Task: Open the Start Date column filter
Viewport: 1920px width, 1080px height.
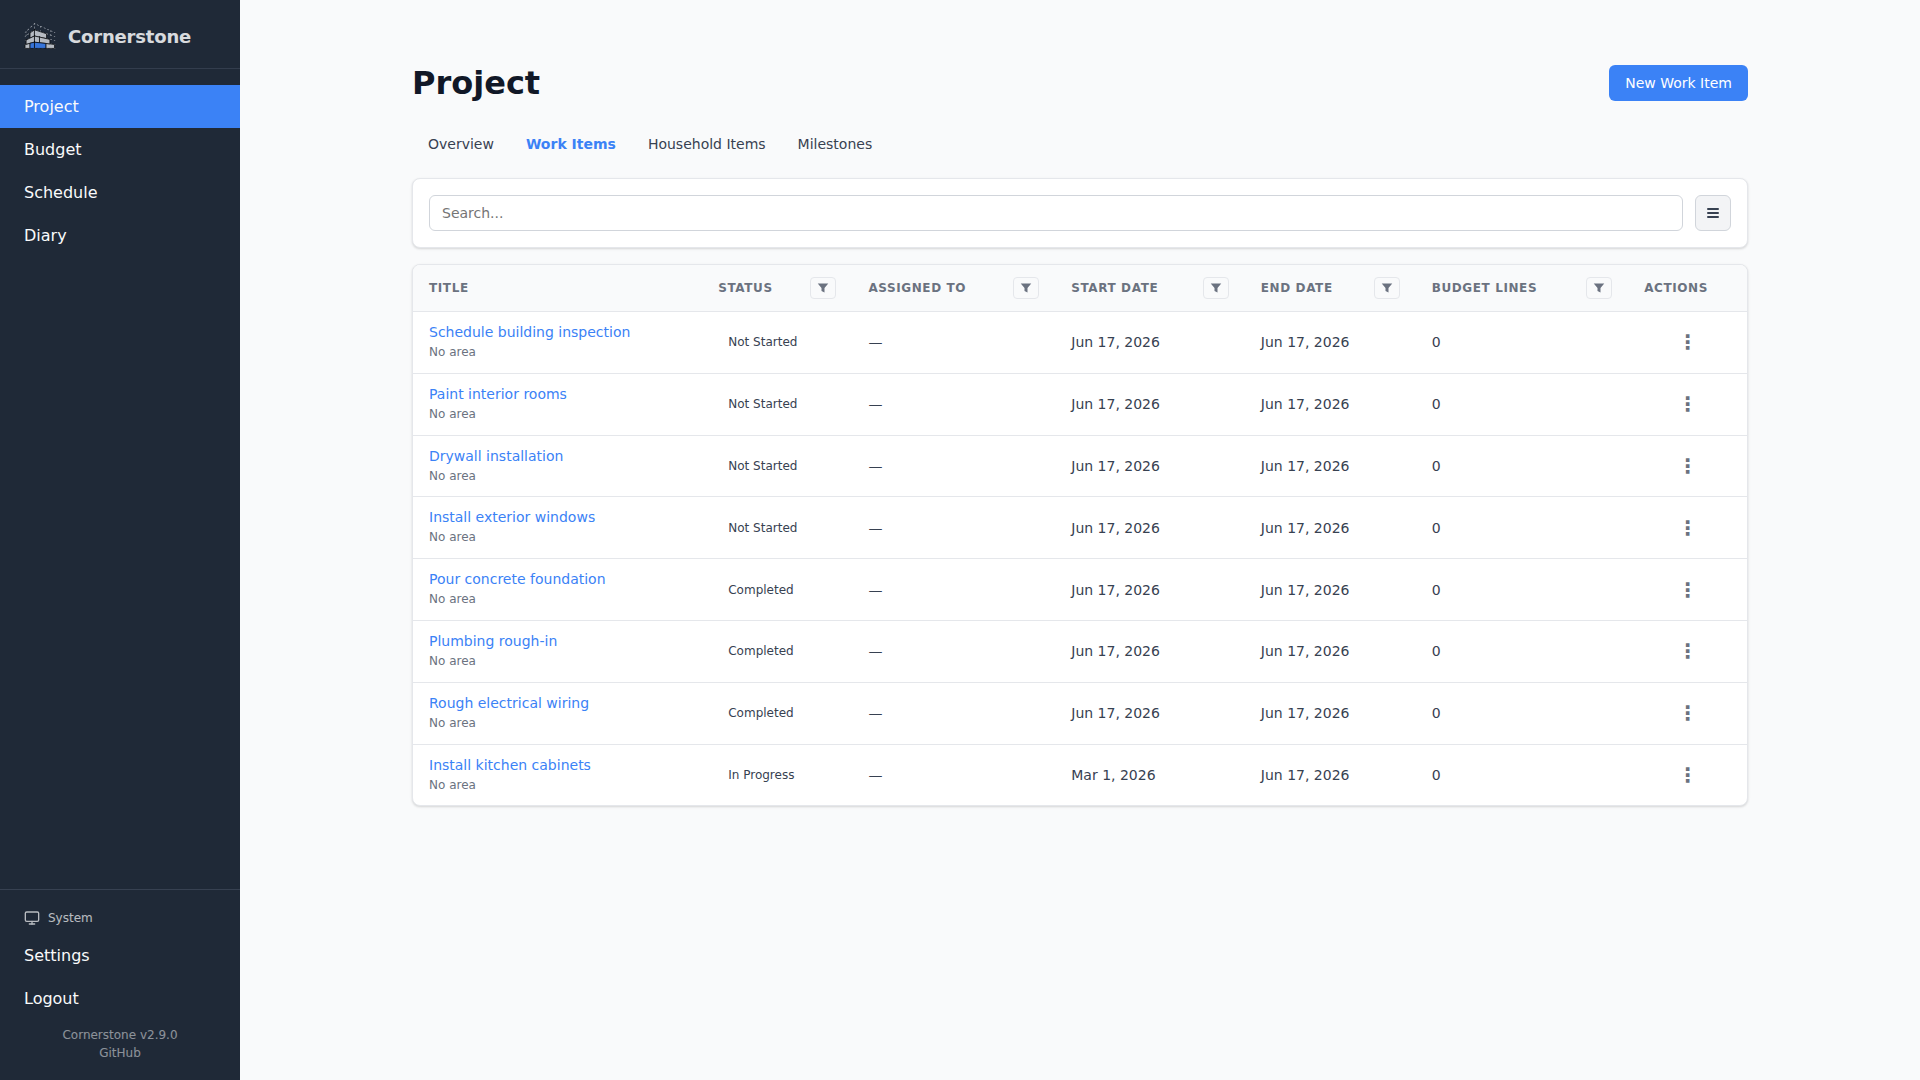Action: pyautogui.click(x=1216, y=288)
